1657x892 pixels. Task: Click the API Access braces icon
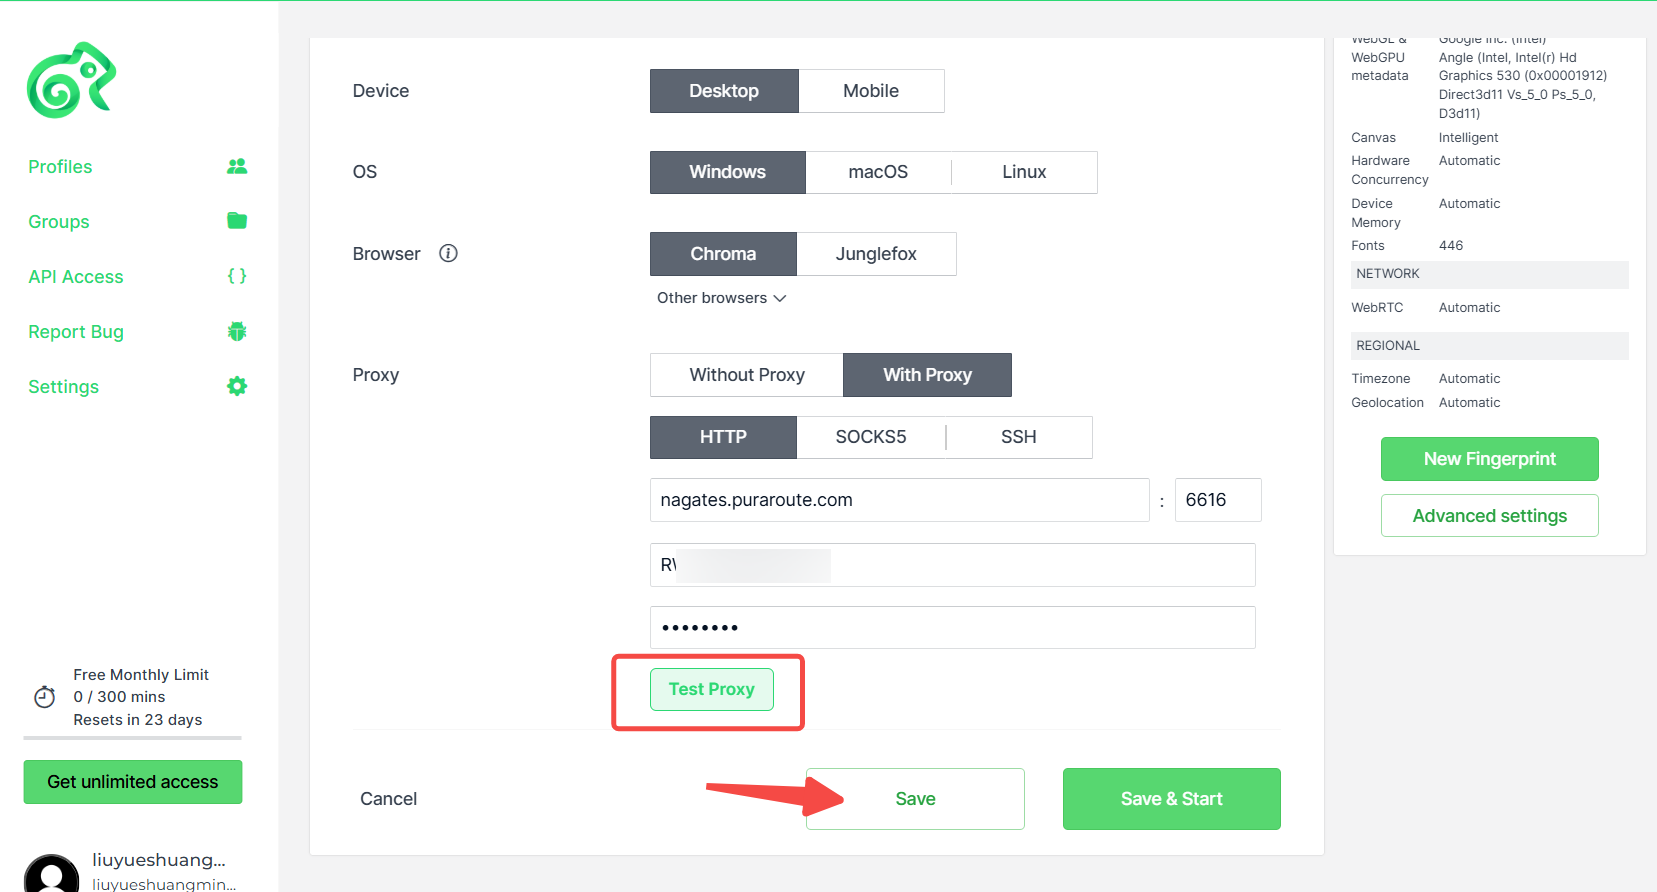237,276
